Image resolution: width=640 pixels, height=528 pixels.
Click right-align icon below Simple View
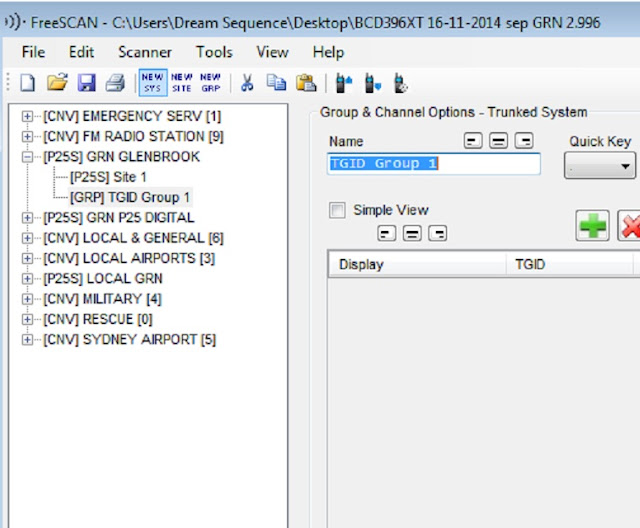tap(438, 234)
